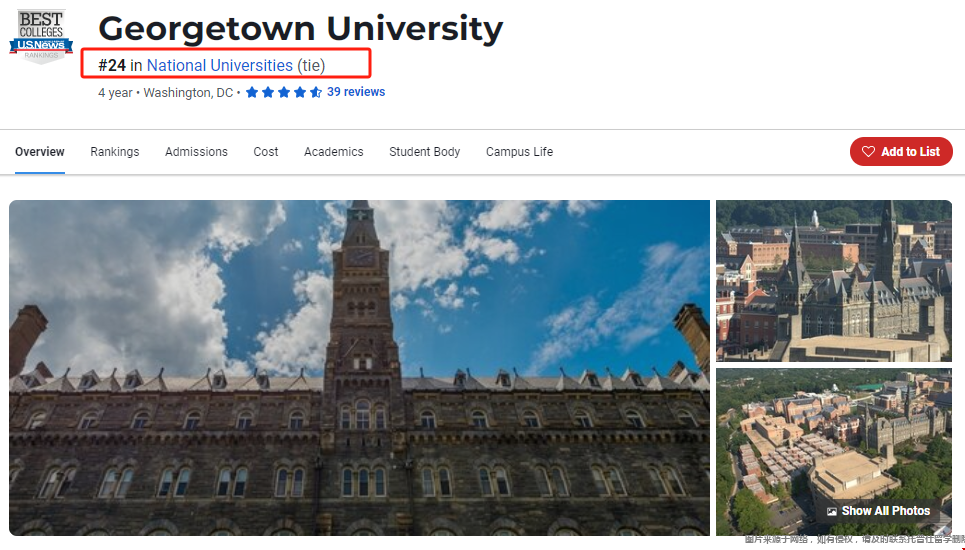
Task: Go to the Admissions tab
Action: [196, 152]
